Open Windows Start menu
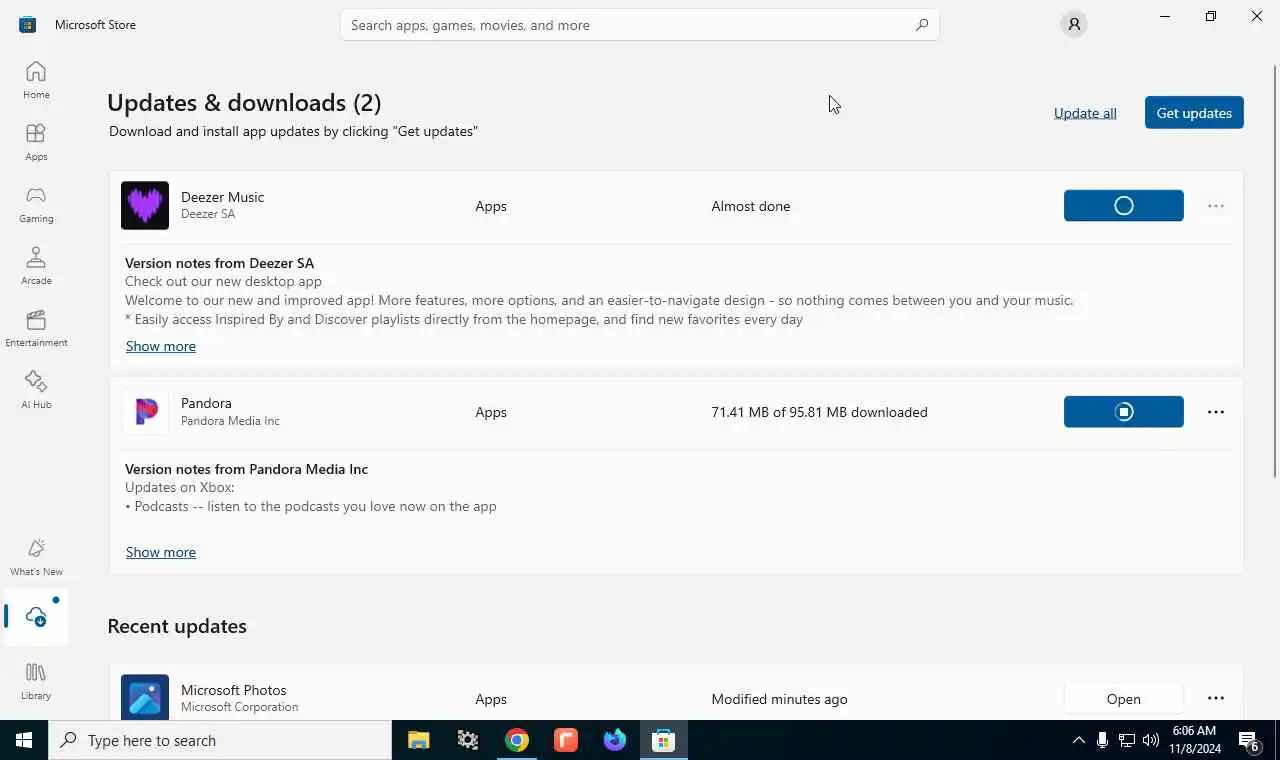 point(24,740)
